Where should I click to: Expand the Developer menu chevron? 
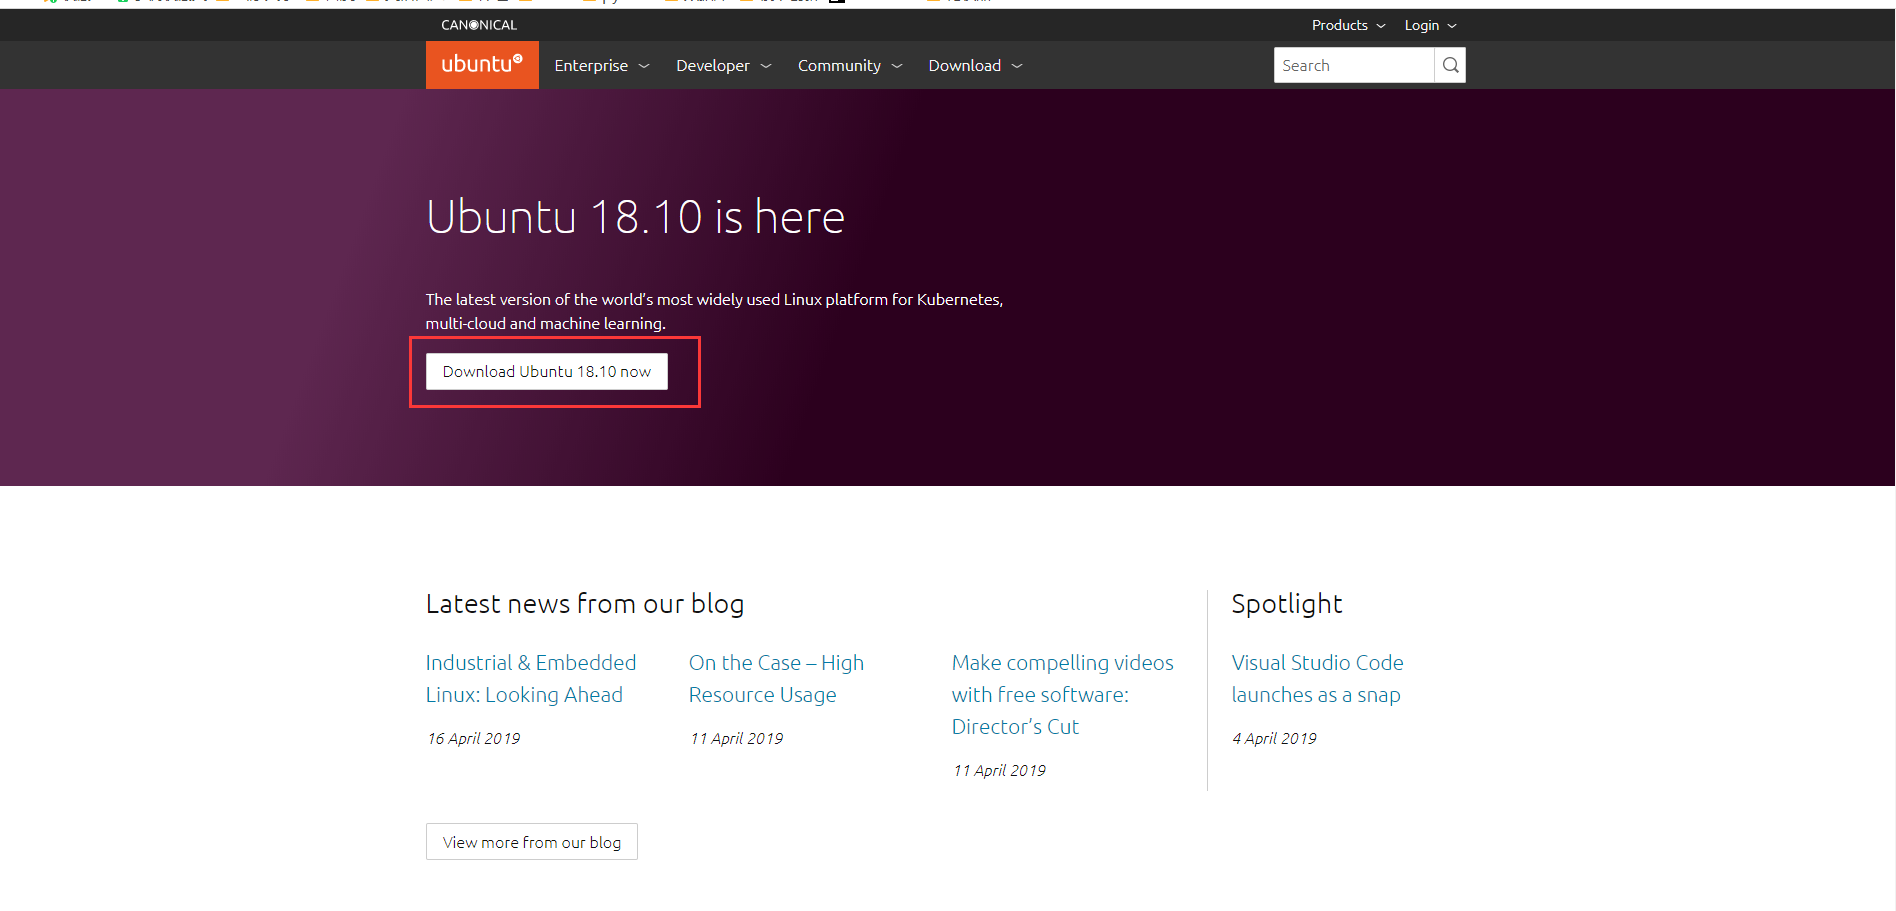pyautogui.click(x=766, y=66)
